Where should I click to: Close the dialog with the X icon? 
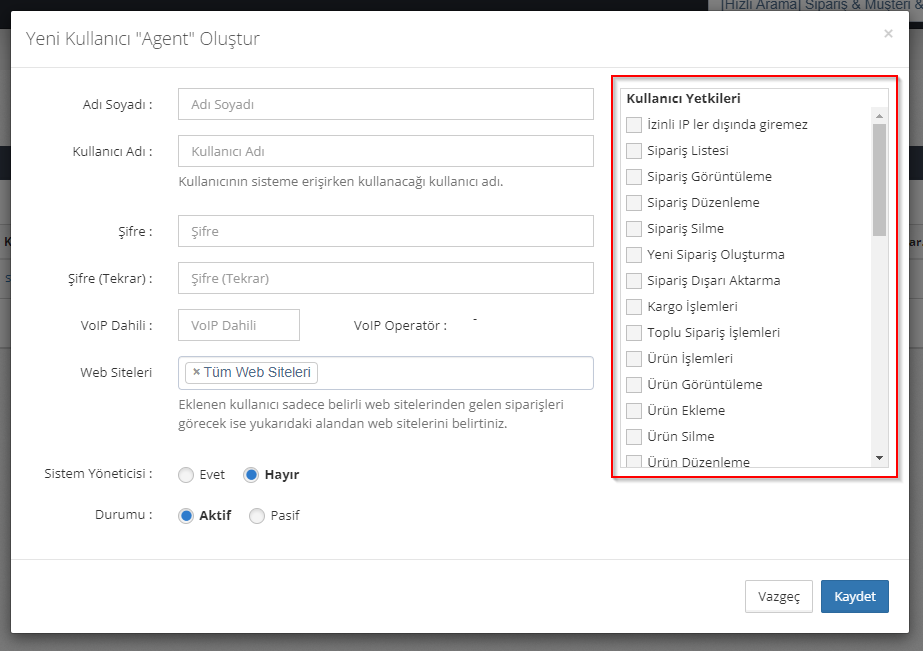888,34
